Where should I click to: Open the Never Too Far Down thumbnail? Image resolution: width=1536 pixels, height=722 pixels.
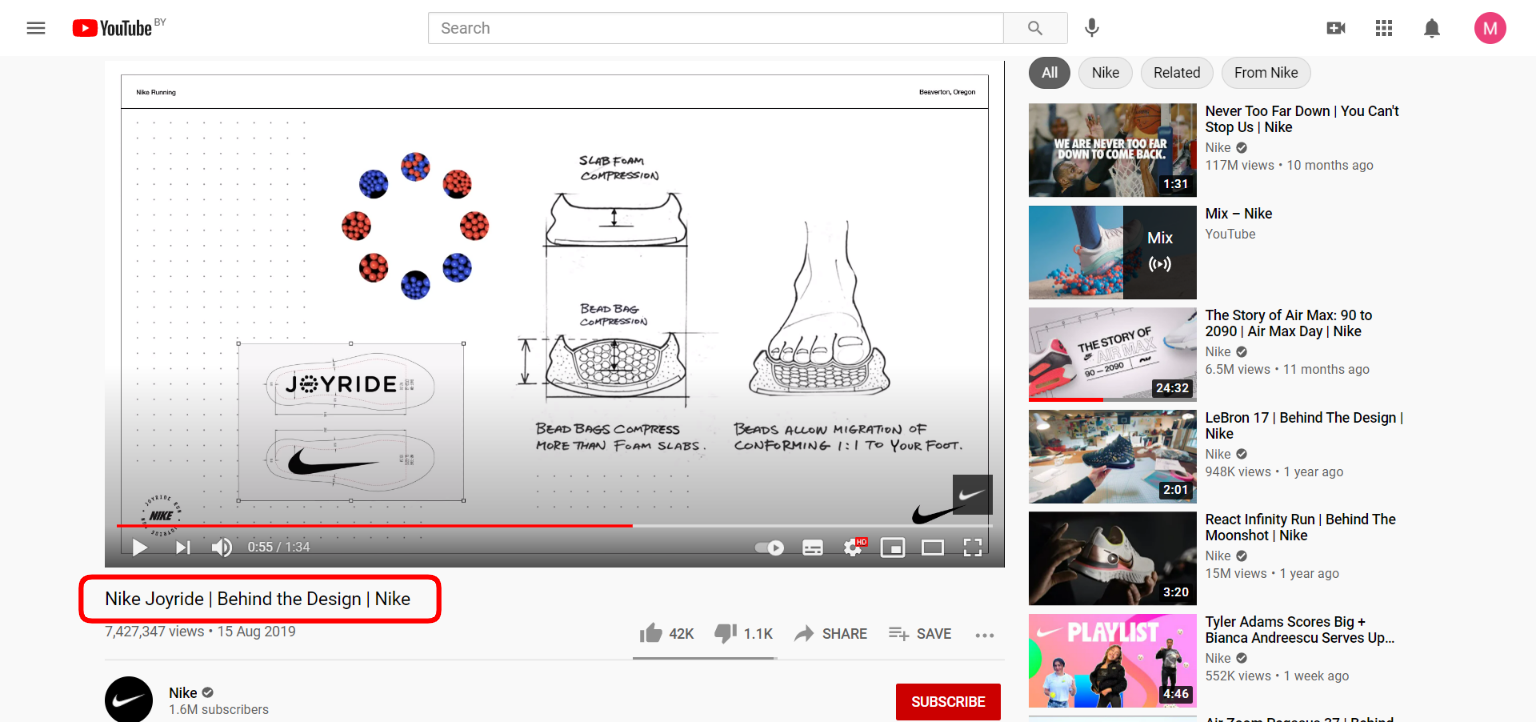1112,150
